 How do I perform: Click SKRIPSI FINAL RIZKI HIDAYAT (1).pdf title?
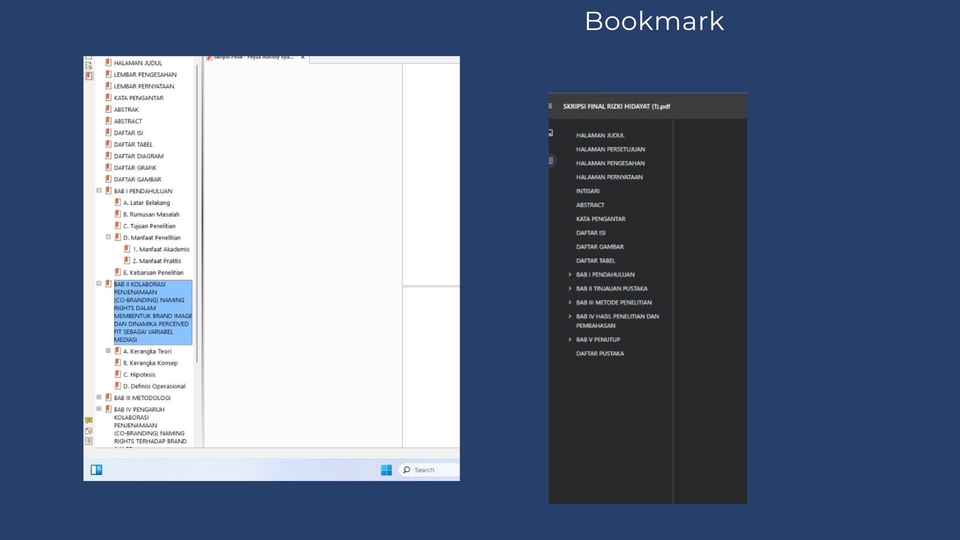[617, 106]
